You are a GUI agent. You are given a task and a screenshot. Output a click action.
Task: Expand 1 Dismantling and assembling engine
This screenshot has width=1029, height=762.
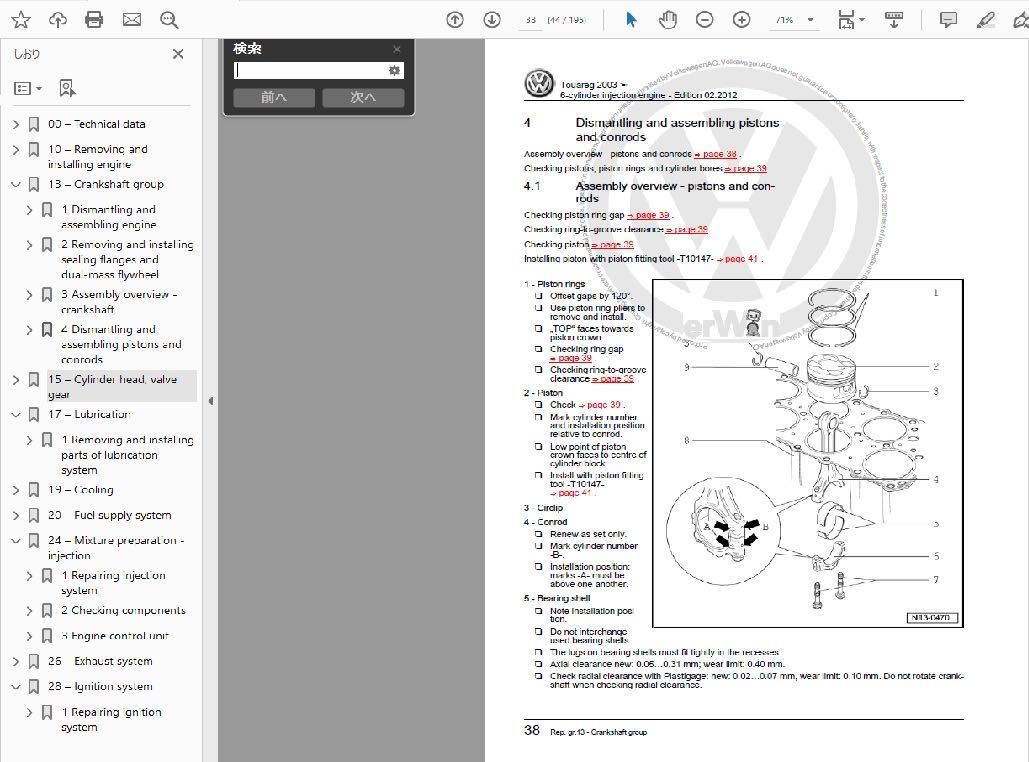point(29,210)
